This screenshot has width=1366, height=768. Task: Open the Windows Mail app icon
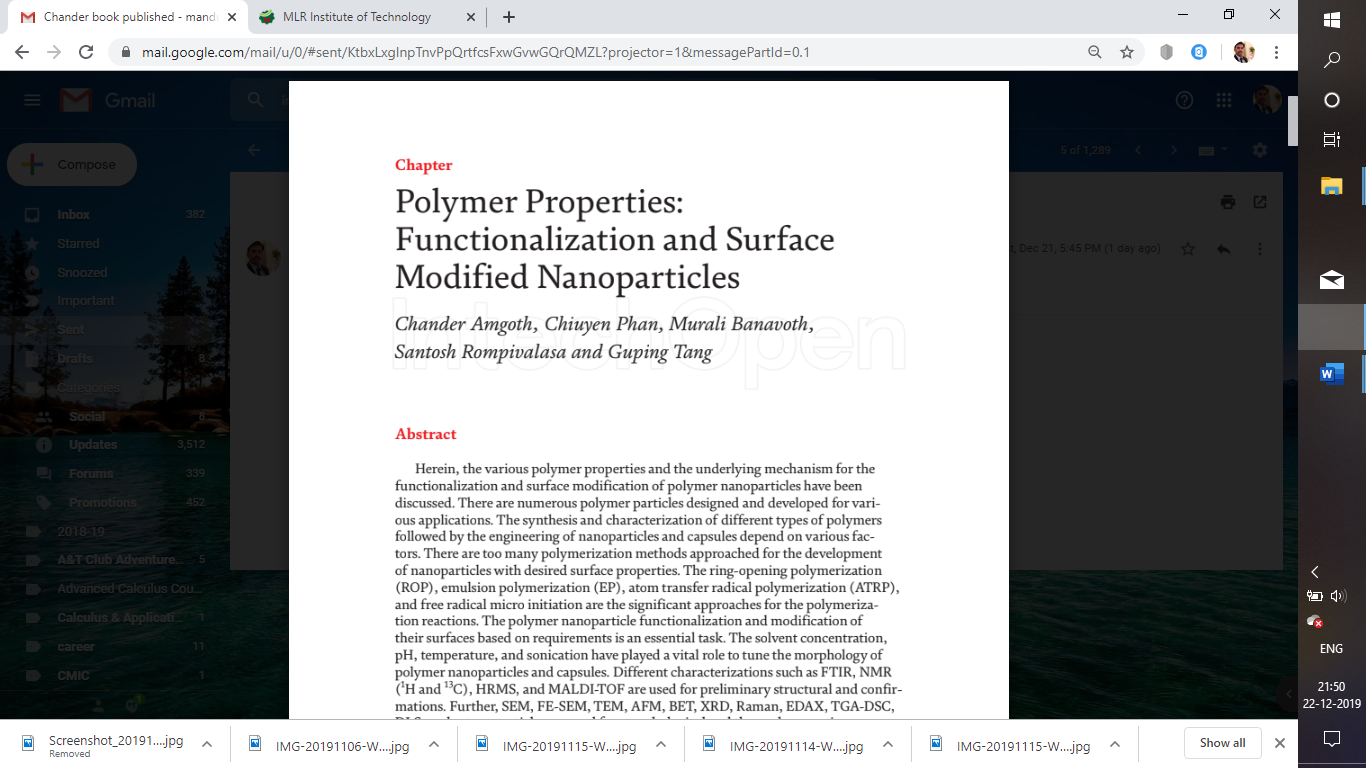click(x=1331, y=280)
